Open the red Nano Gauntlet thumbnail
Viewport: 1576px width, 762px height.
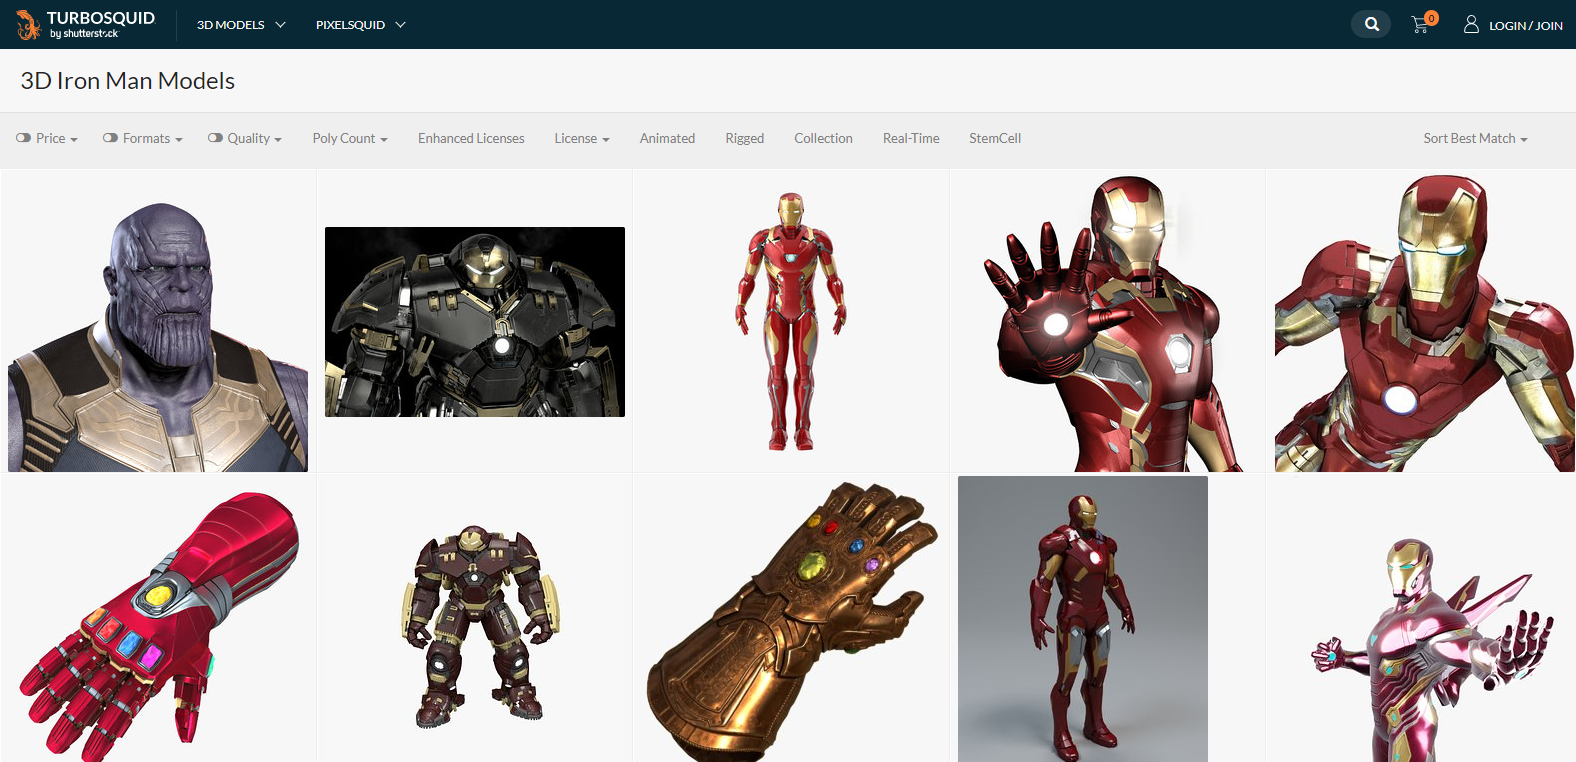pos(158,626)
